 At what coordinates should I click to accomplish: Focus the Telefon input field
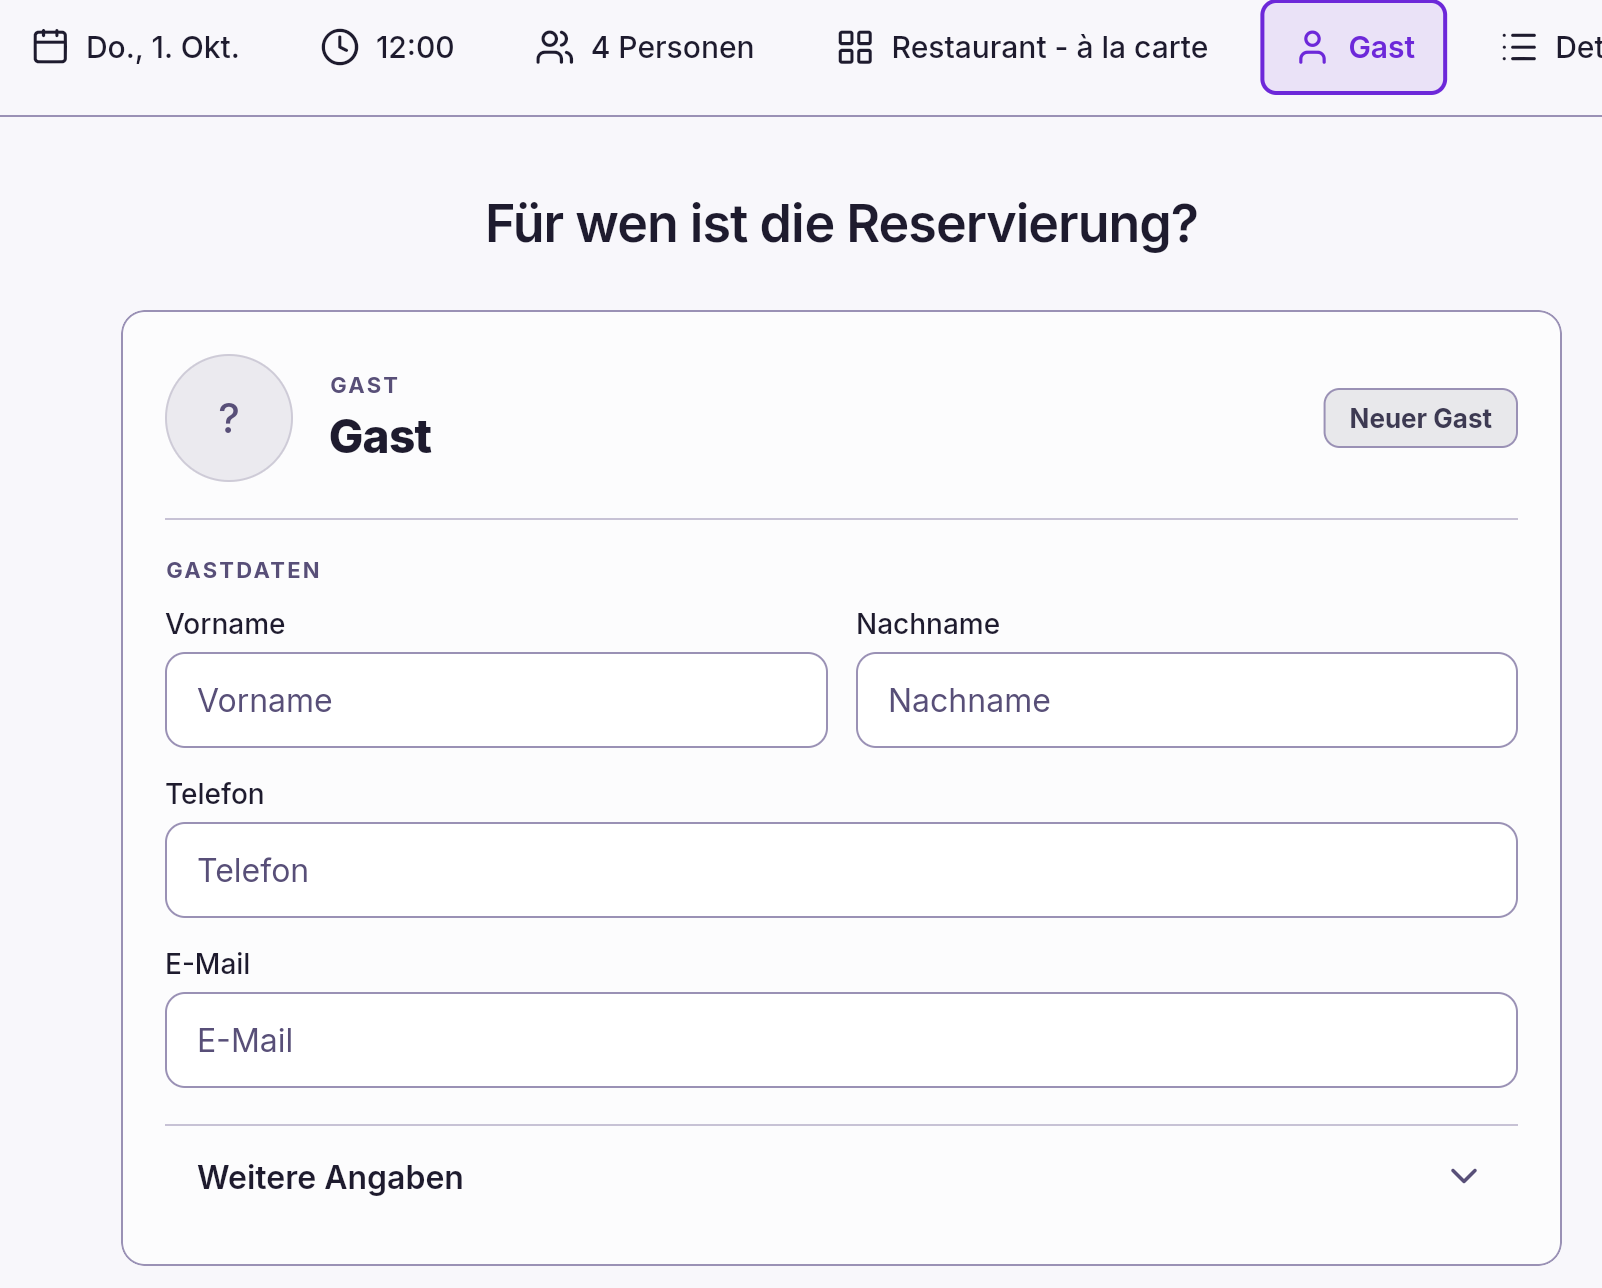[x=841, y=870]
